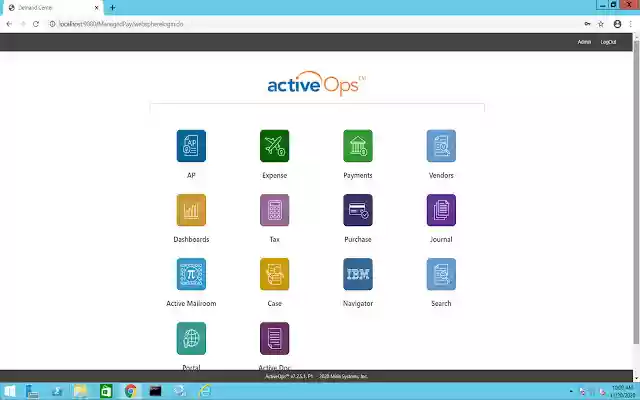The width and height of the screenshot is (640, 400).
Task: Open File Explorer folder in taskbar
Action: [81, 391]
